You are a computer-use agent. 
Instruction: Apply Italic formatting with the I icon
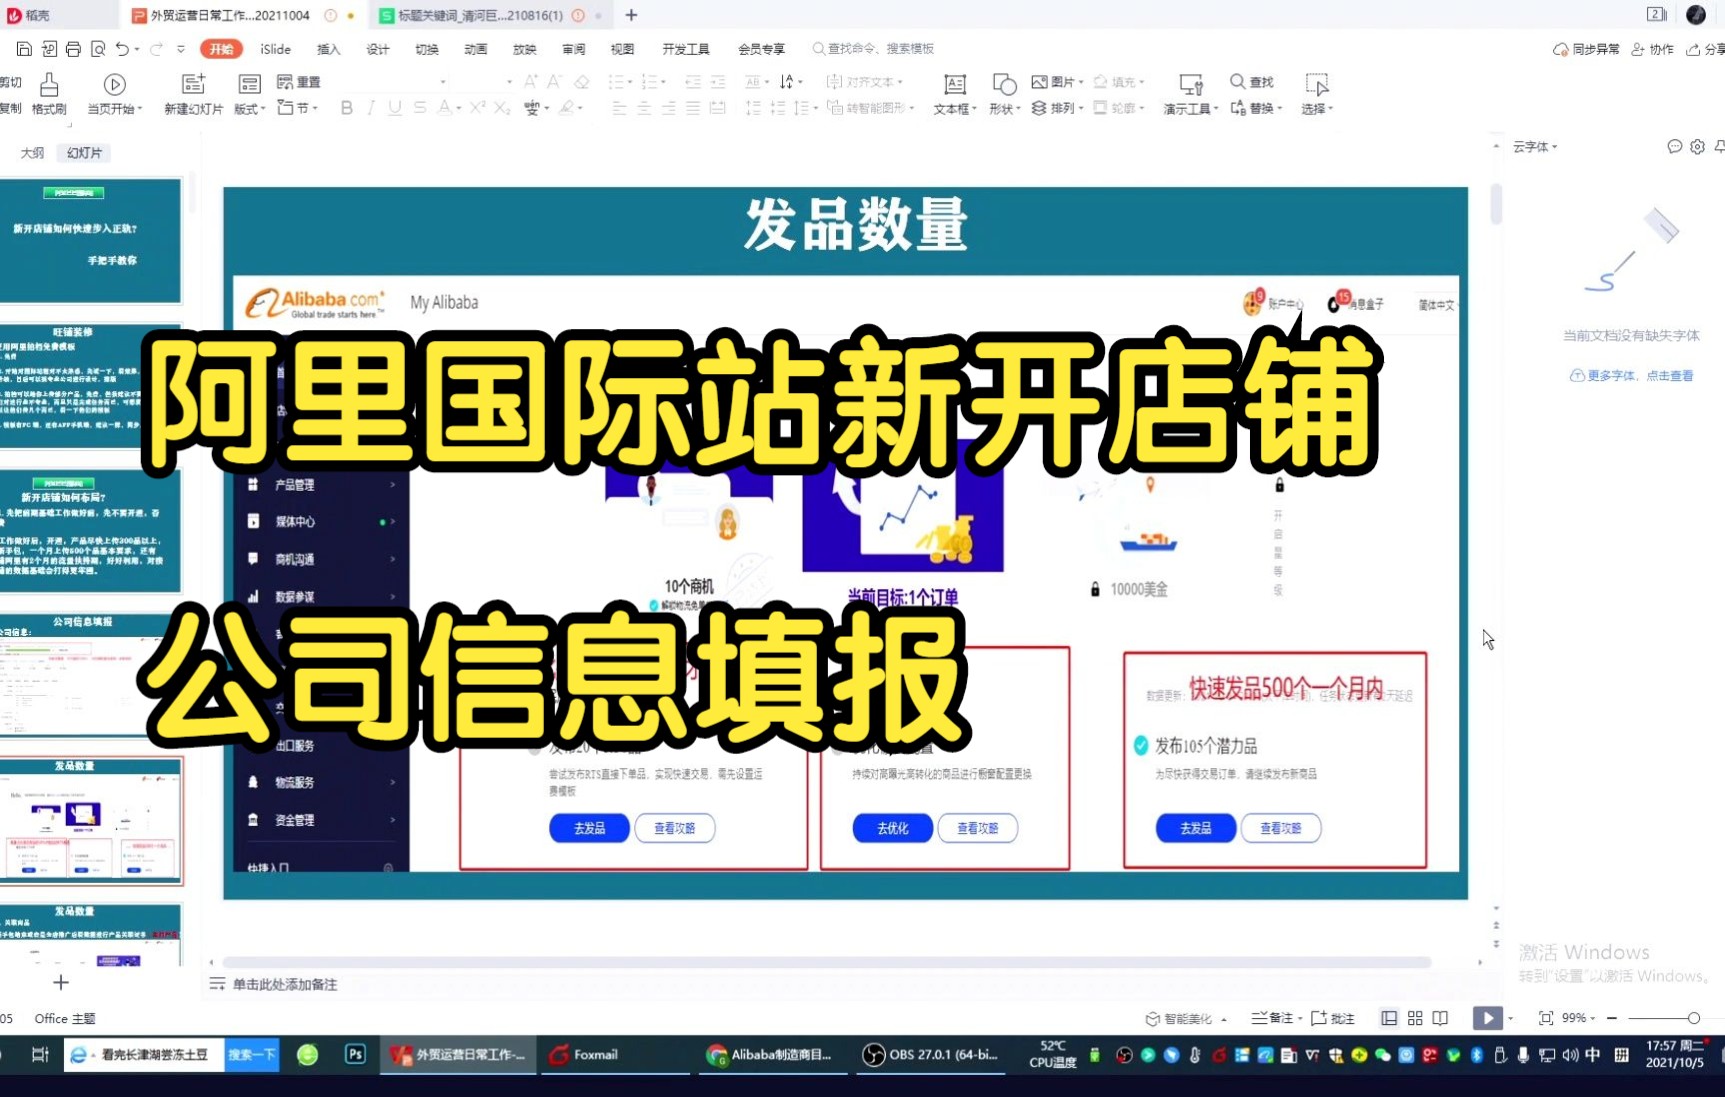click(371, 108)
